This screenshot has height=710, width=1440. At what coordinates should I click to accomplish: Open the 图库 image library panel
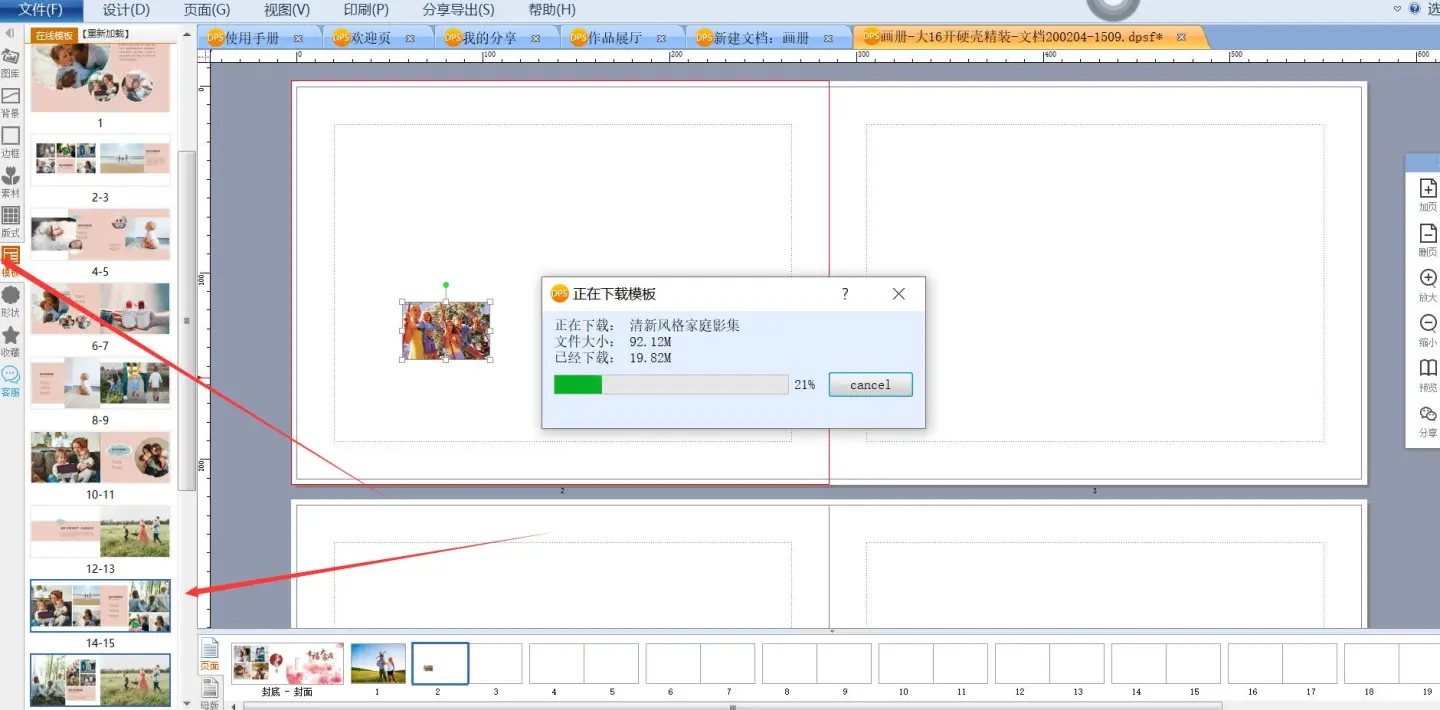point(10,60)
